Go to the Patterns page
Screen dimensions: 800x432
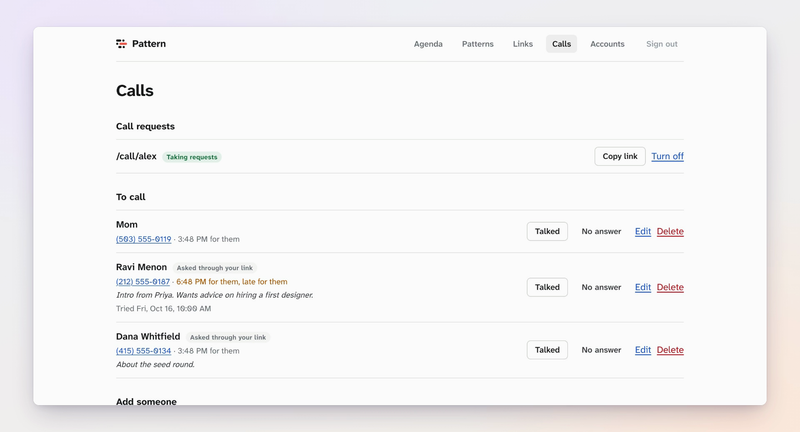pyautogui.click(x=478, y=44)
